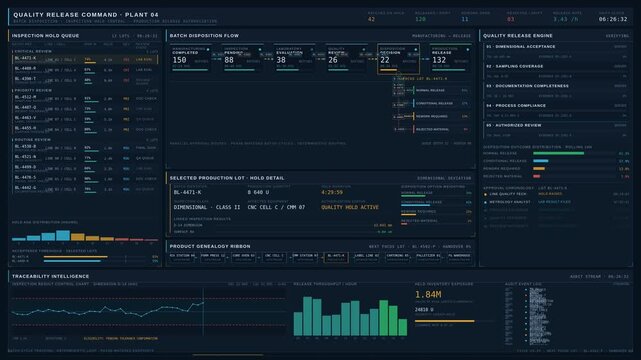Click the Quality Hold Active status
The height and width of the screenshot is (360, 641).
pyautogui.click(x=350, y=208)
